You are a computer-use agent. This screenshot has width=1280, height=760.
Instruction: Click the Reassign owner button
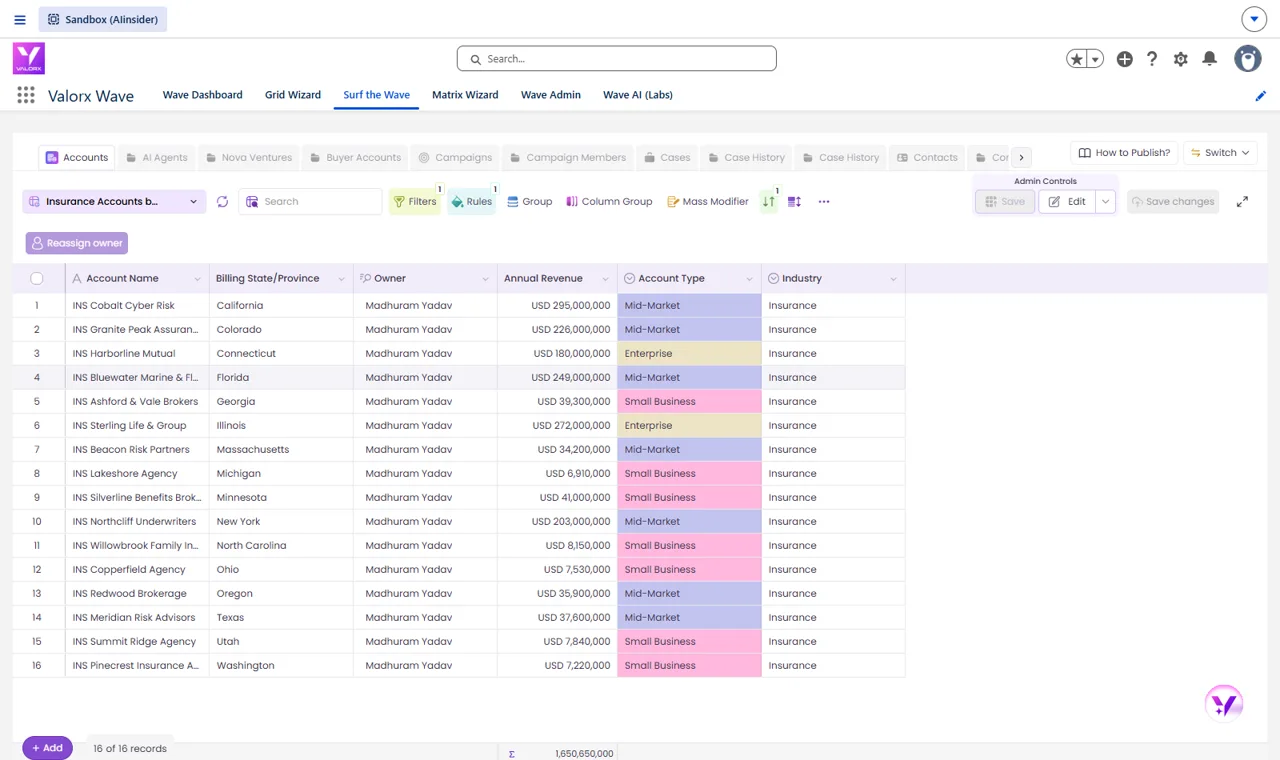77,243
